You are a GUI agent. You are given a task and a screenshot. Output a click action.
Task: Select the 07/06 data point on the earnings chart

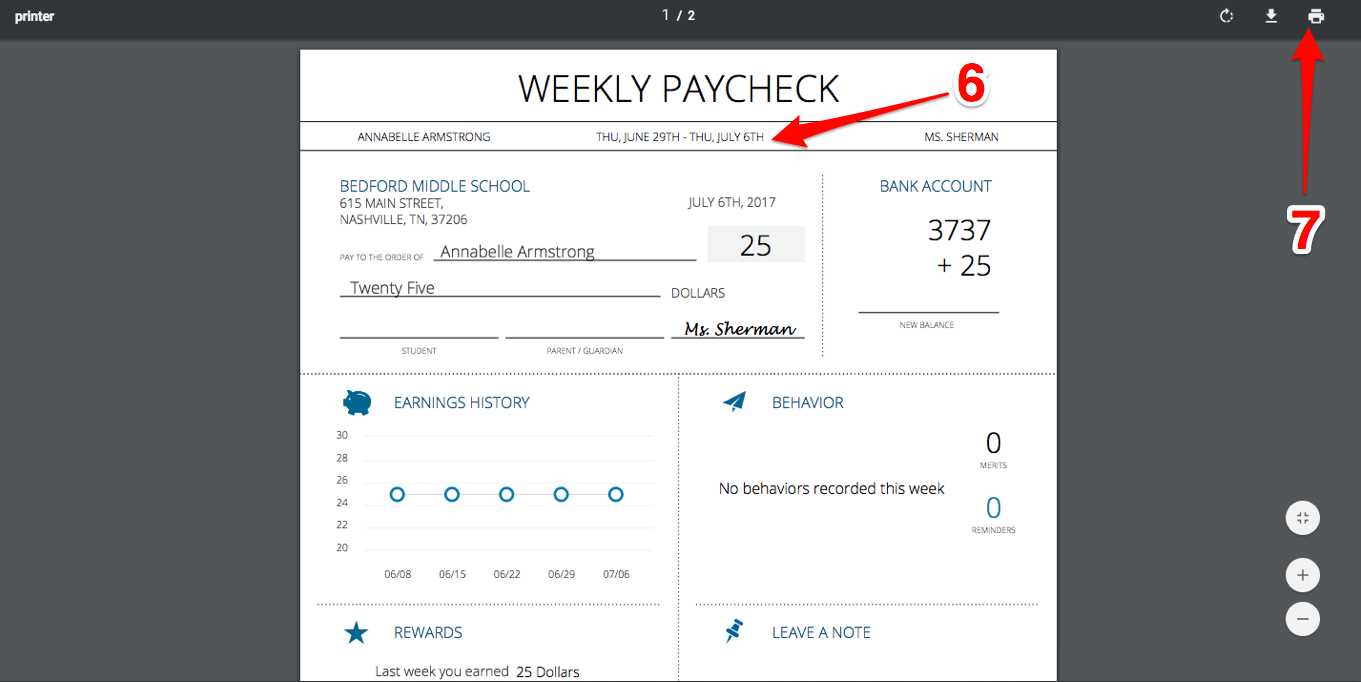click(x=615, y=494)
